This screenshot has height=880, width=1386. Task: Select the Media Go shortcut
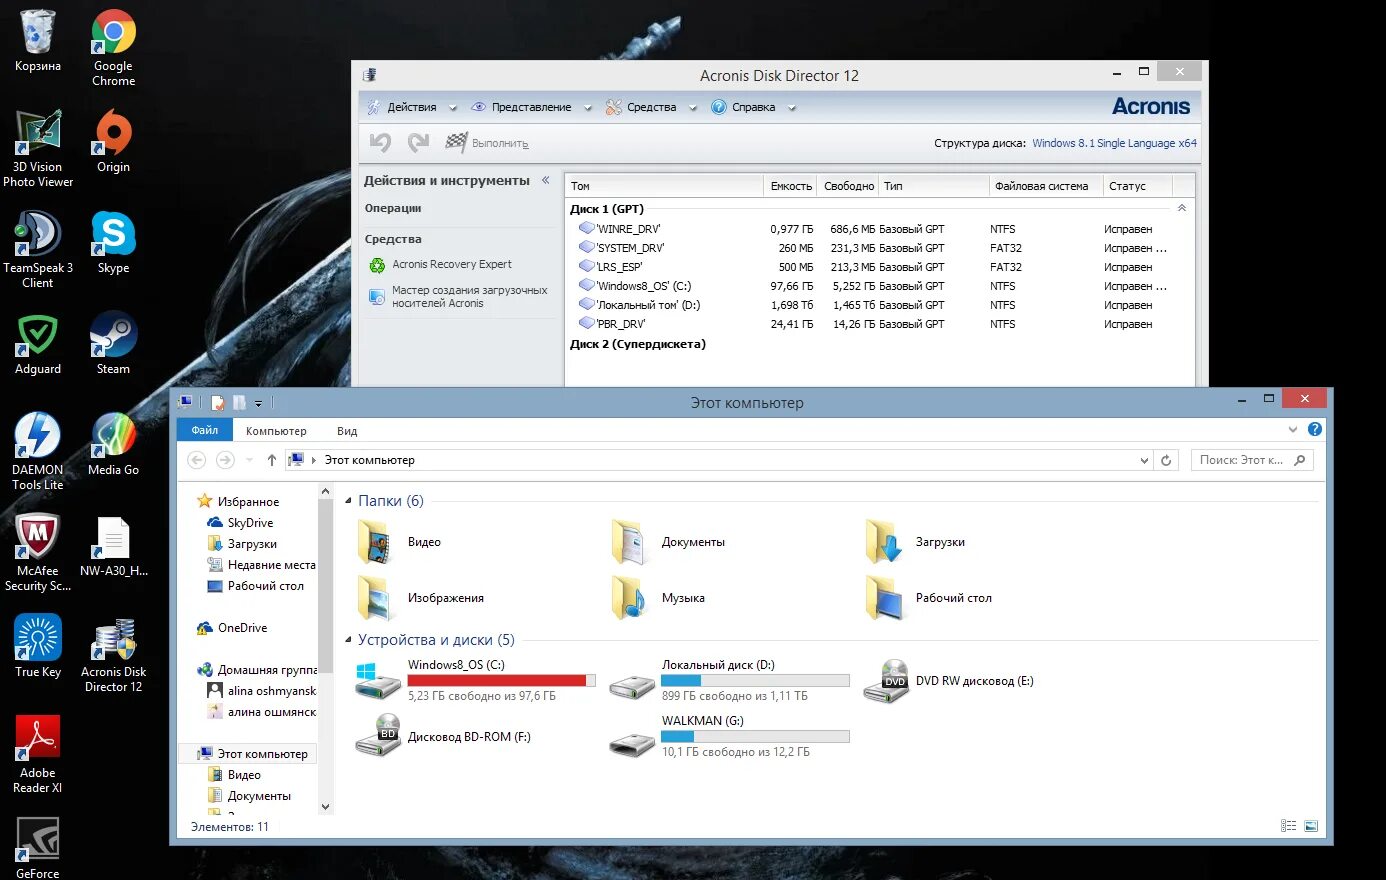(113, 444)
